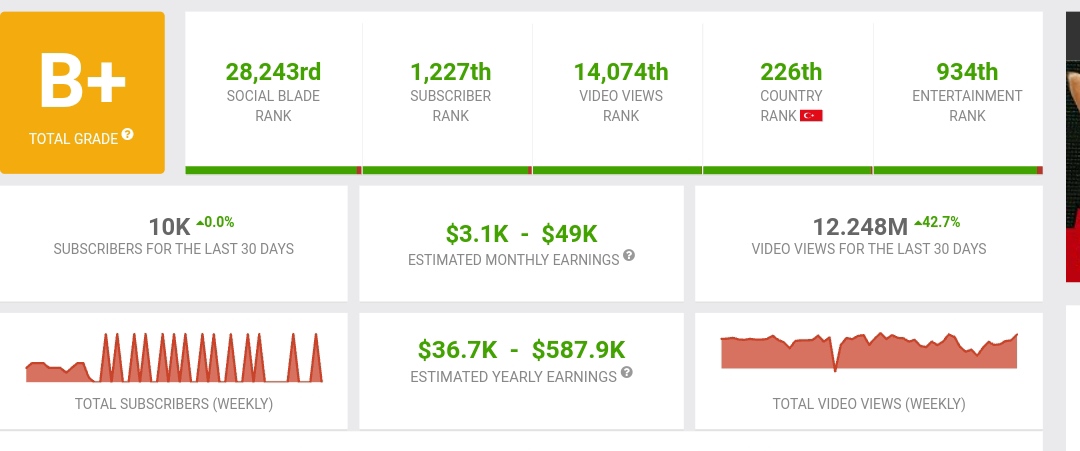The image size is (1080, 451).
Task: Open the Total Video Views weekly chart
Action: coord(869,352)
